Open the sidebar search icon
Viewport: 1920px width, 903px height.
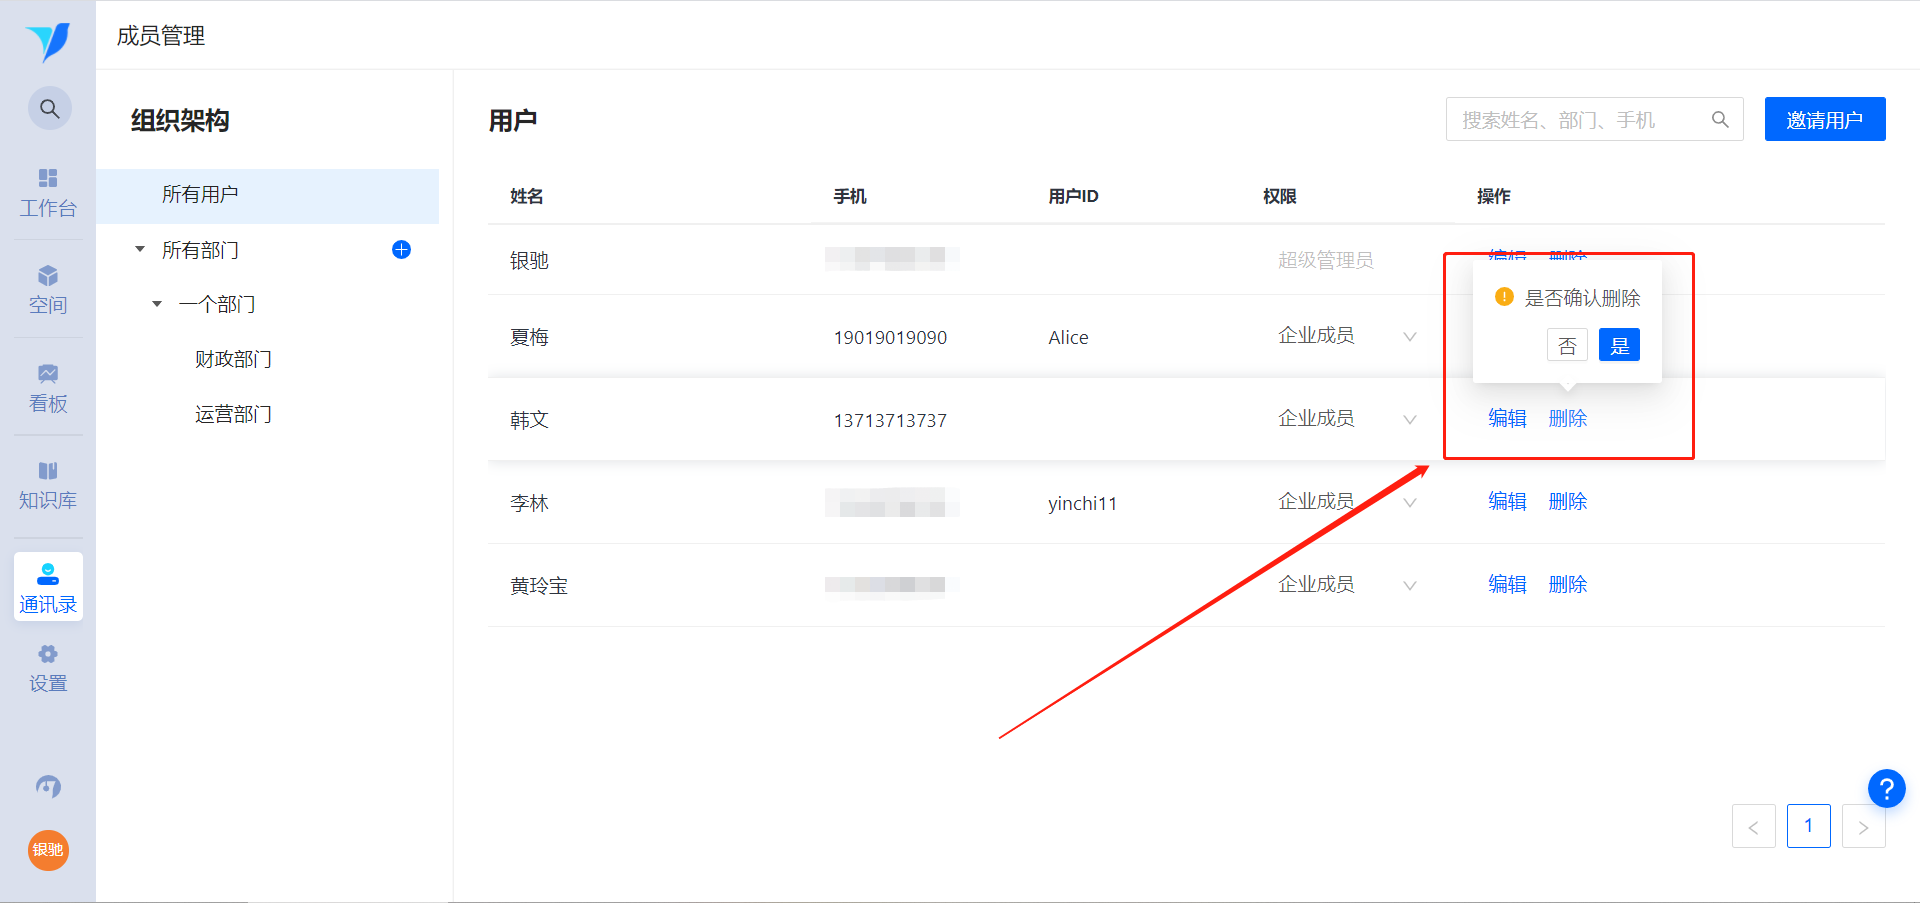point(49,108)
